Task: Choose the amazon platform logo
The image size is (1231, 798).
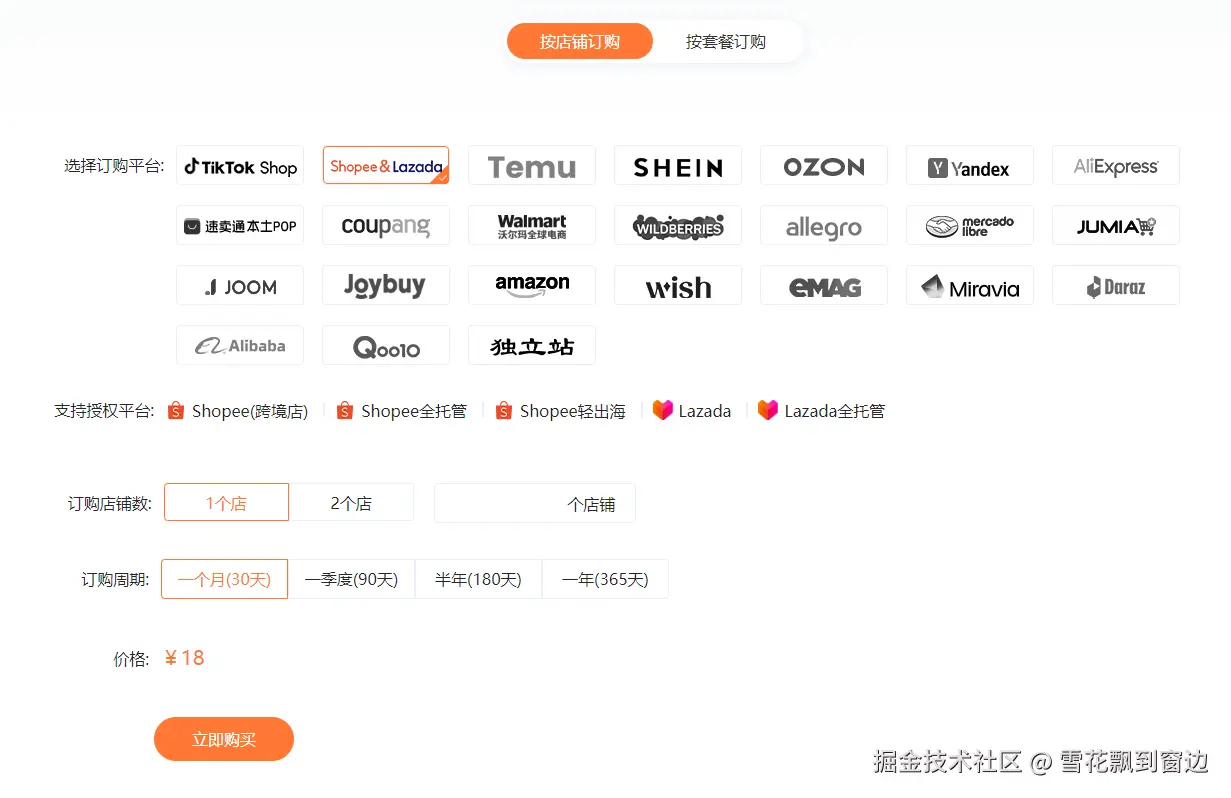Action: (532, 286)
